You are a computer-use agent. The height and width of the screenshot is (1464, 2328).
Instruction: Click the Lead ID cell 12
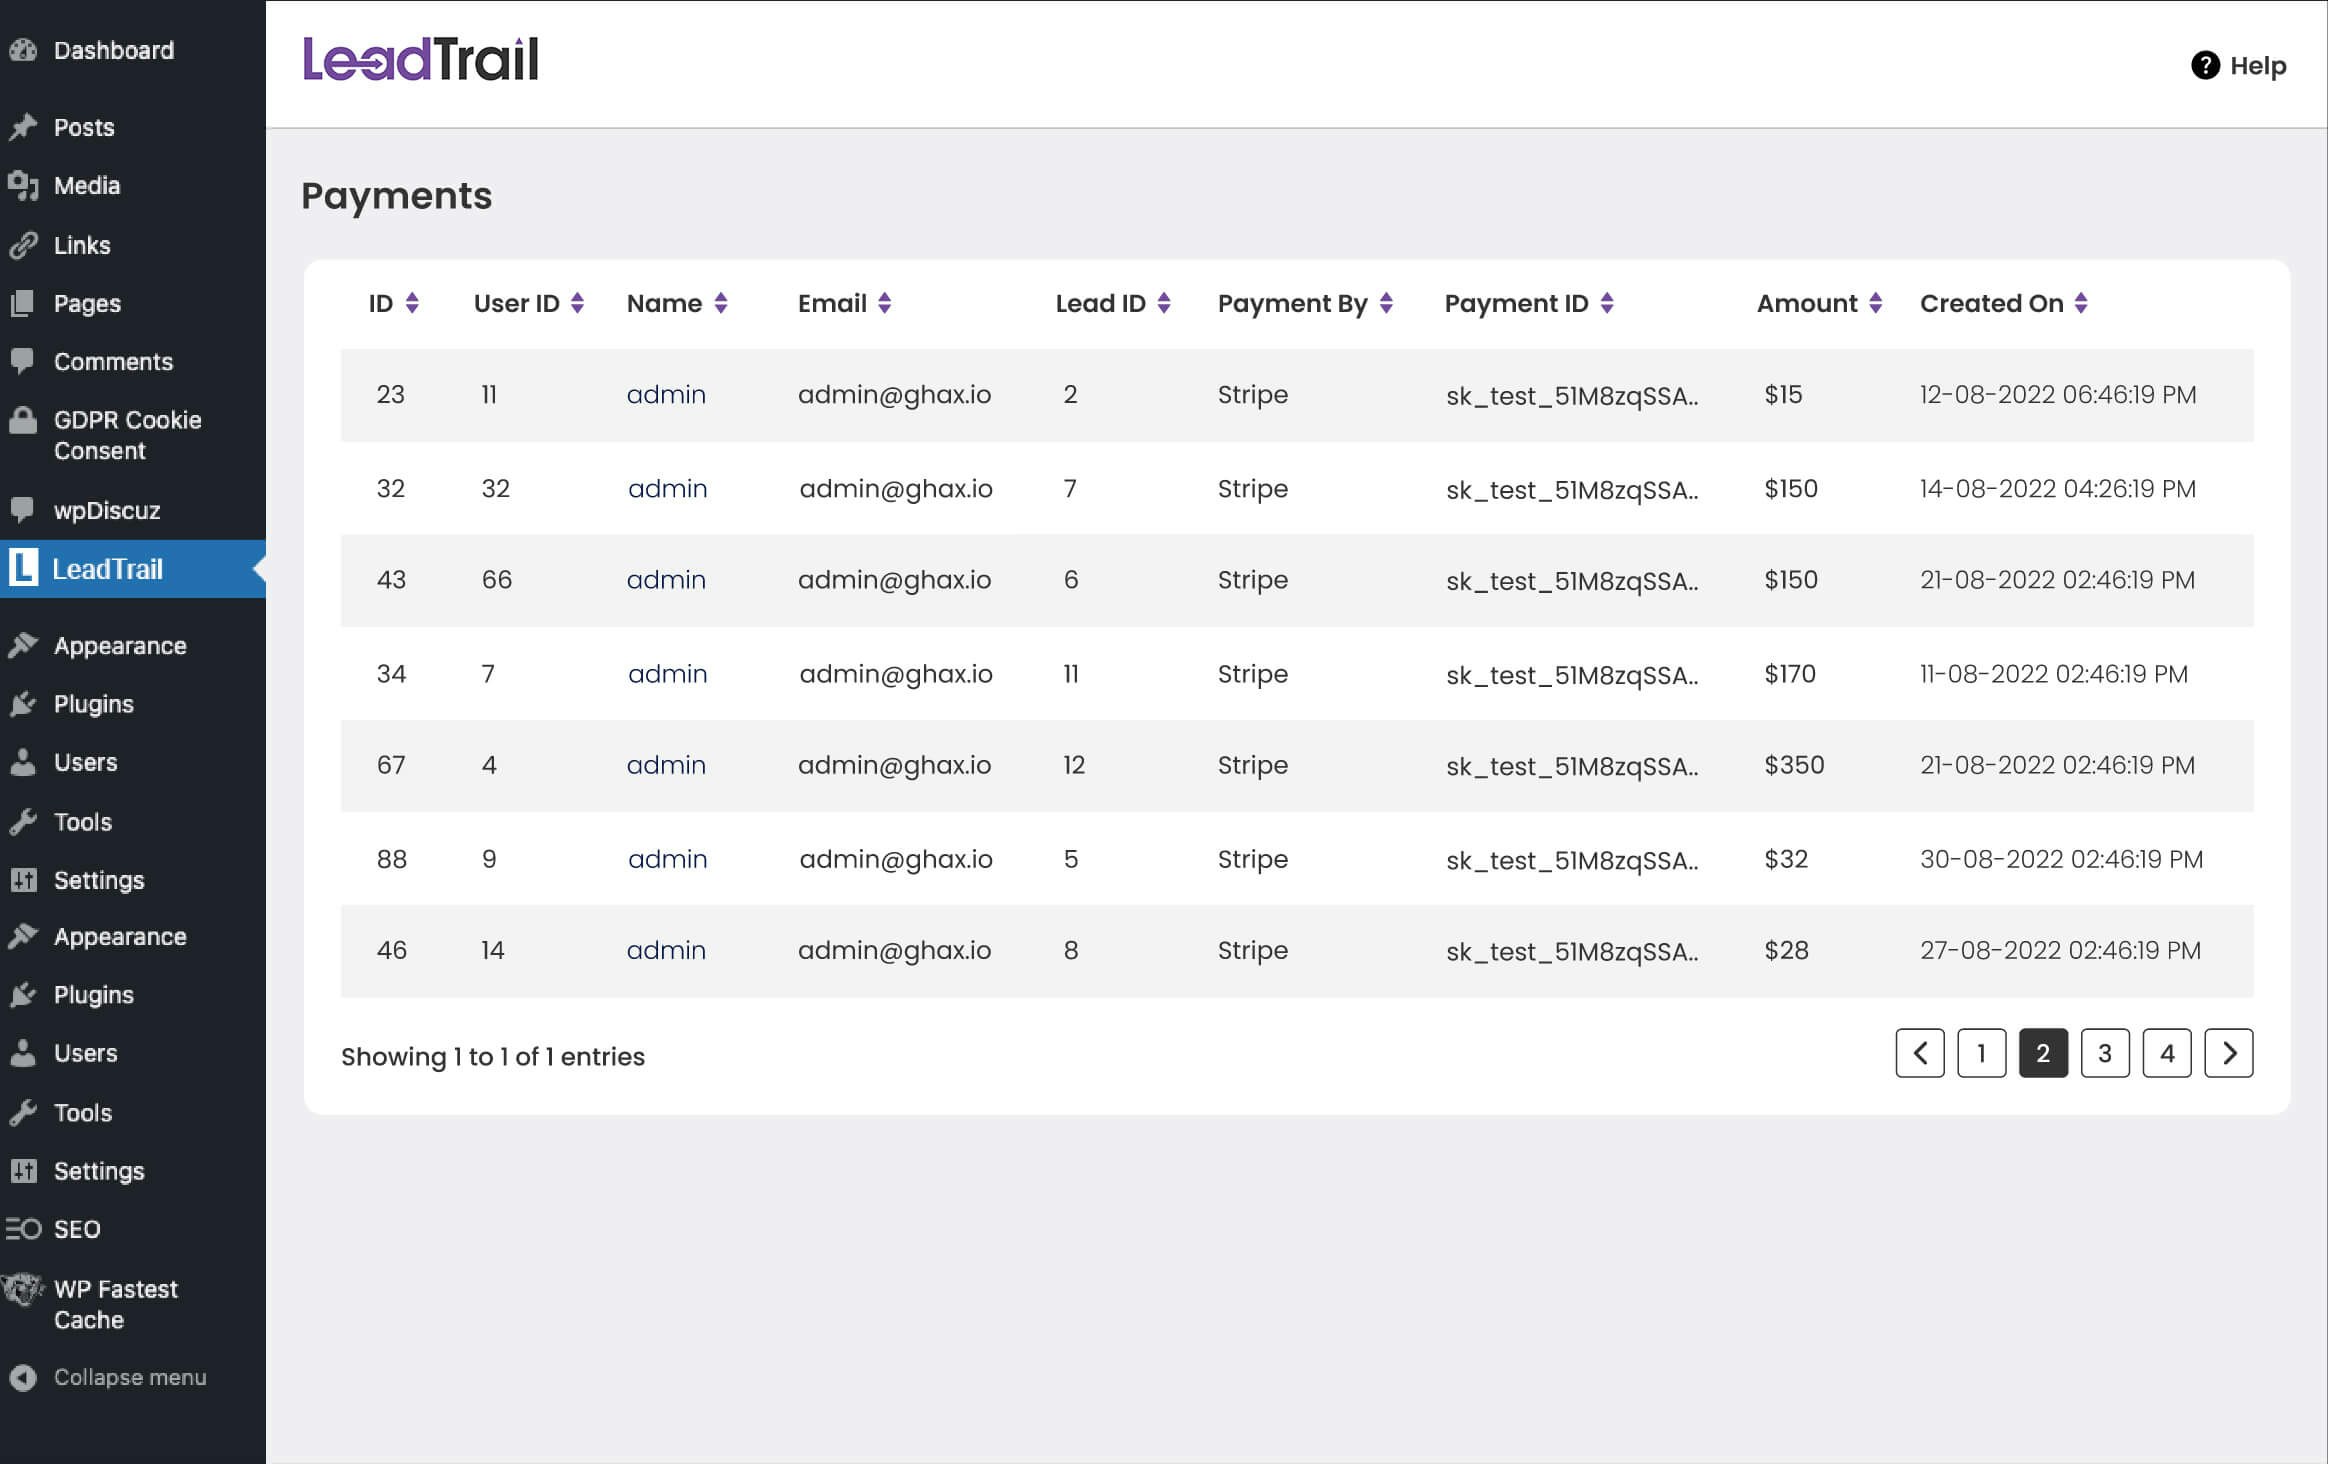coord(1074,765)
